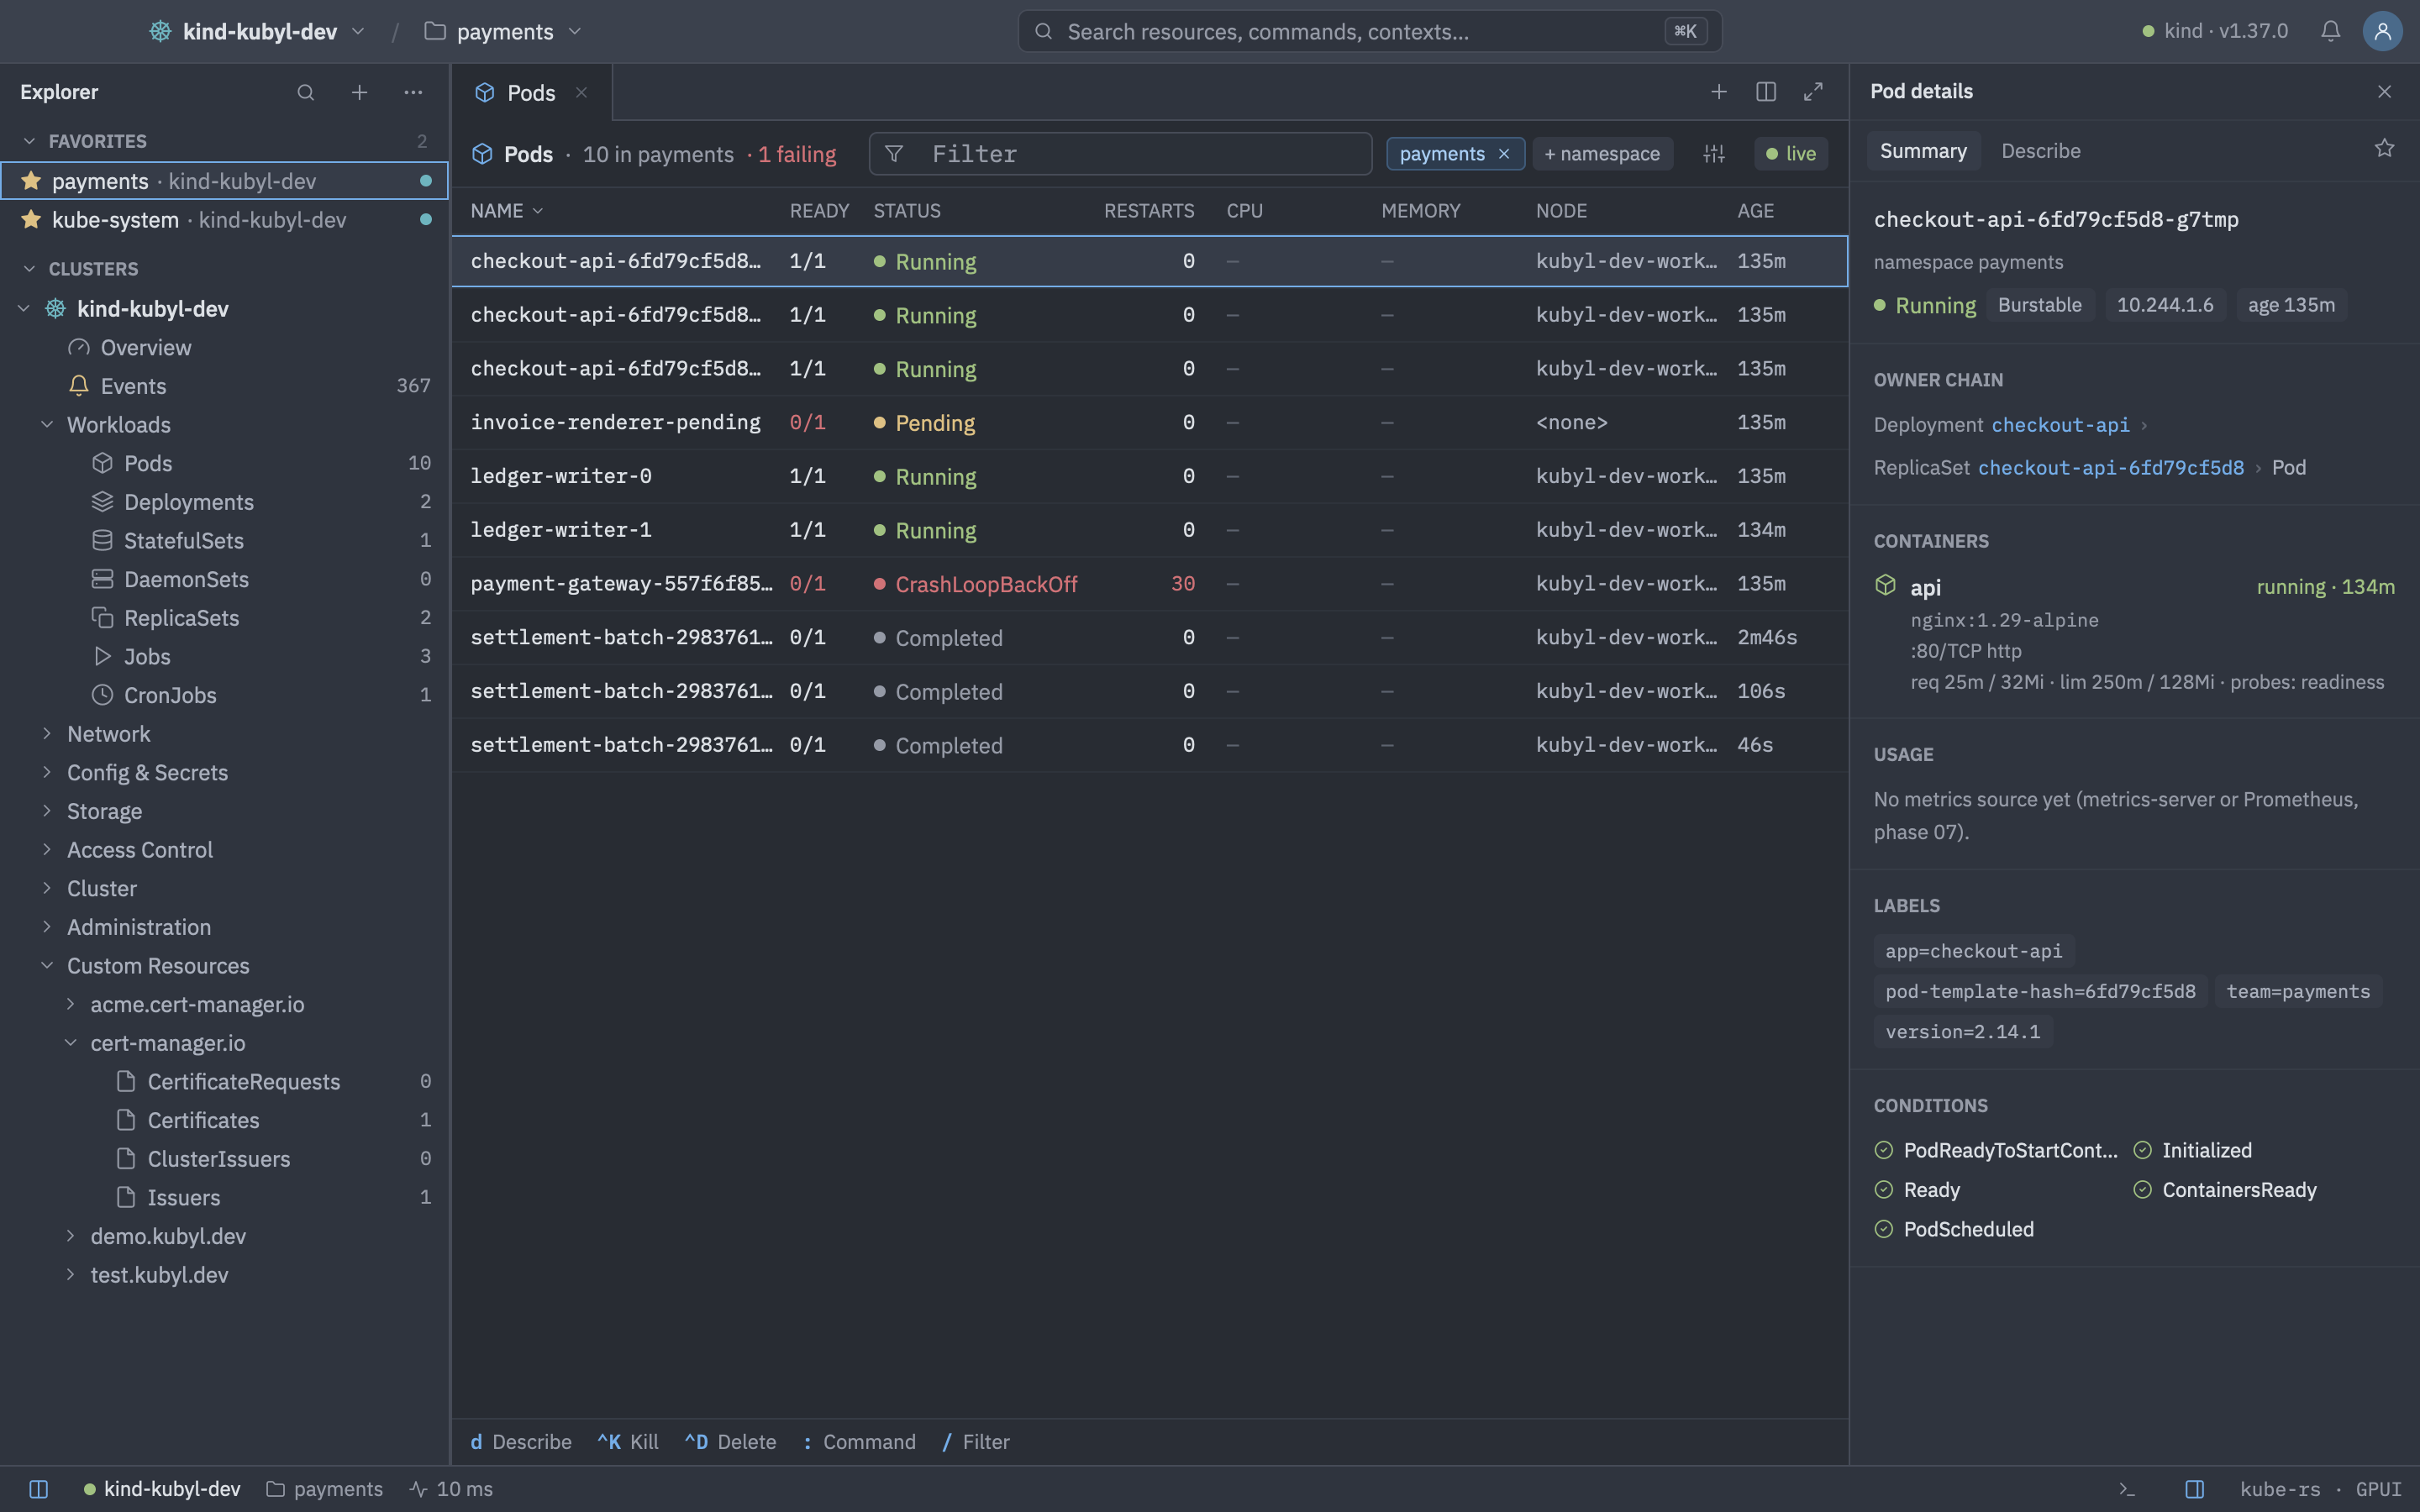The image size is (2420, 1512).
Task: Switch to the Describe tab
Action: tap(2040, 151)
